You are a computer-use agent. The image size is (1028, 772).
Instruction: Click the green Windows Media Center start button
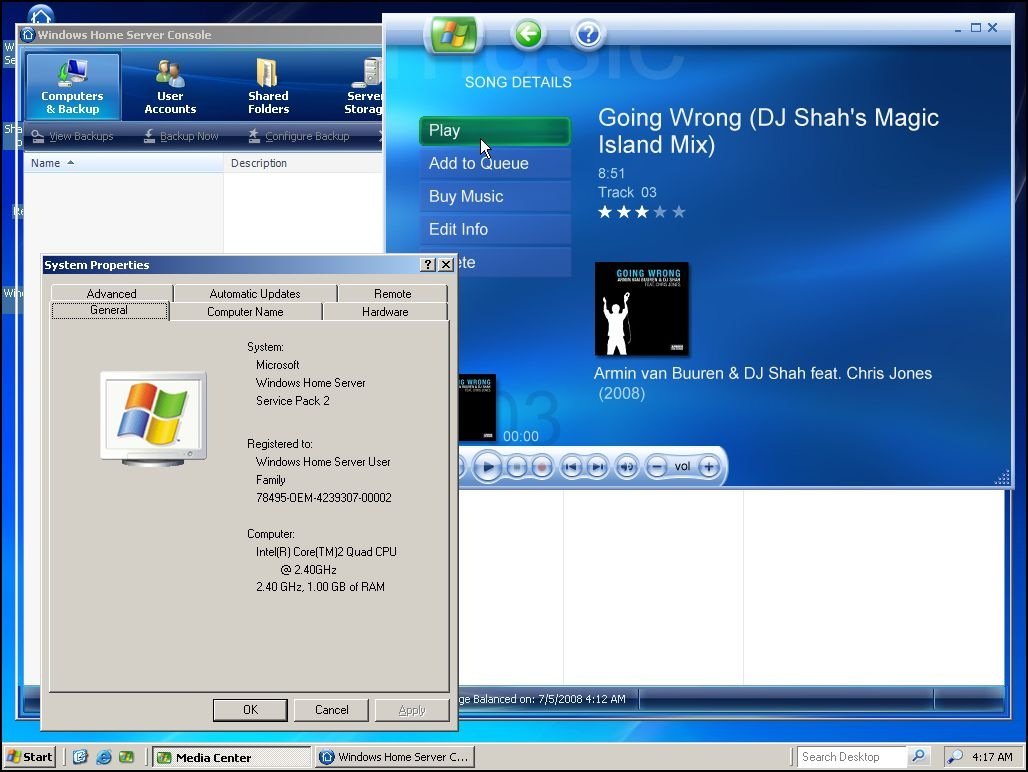click(x=454, y=33)
